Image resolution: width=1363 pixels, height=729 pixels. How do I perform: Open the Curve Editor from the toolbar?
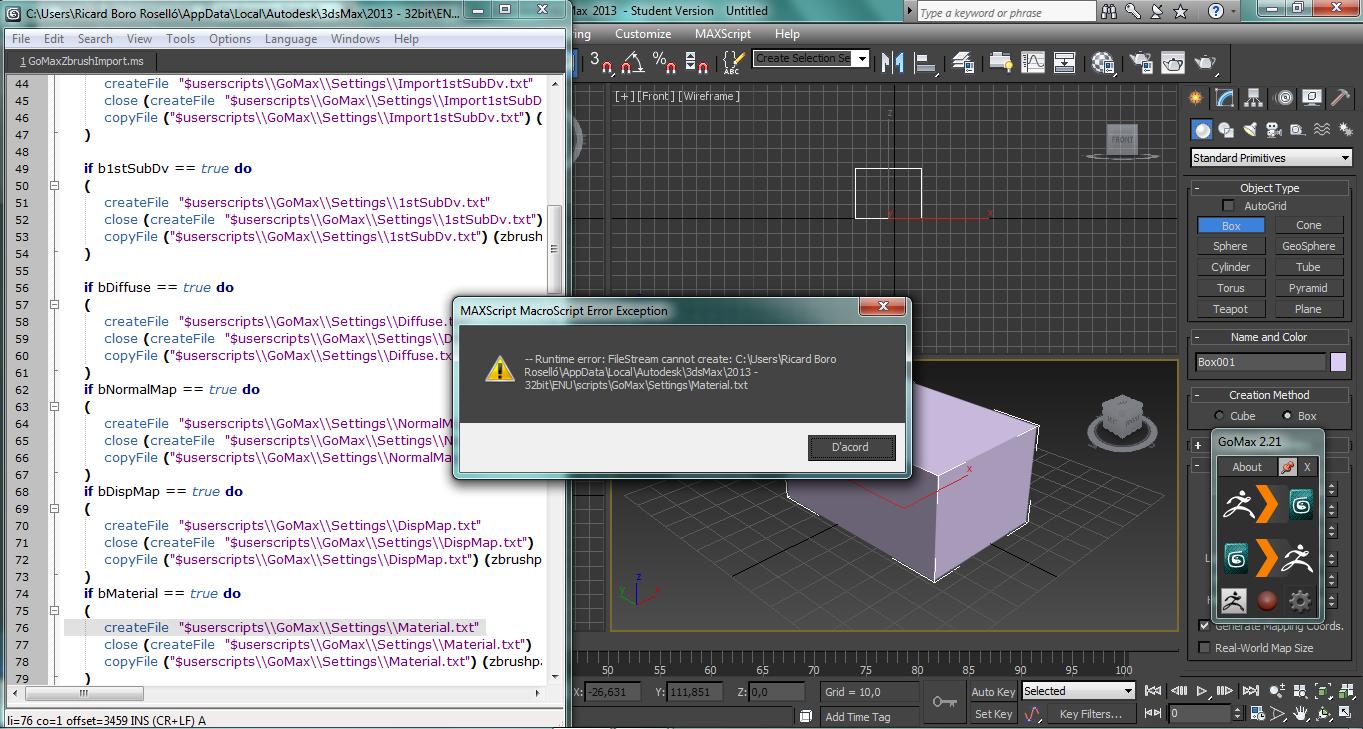coord(1032,62)
